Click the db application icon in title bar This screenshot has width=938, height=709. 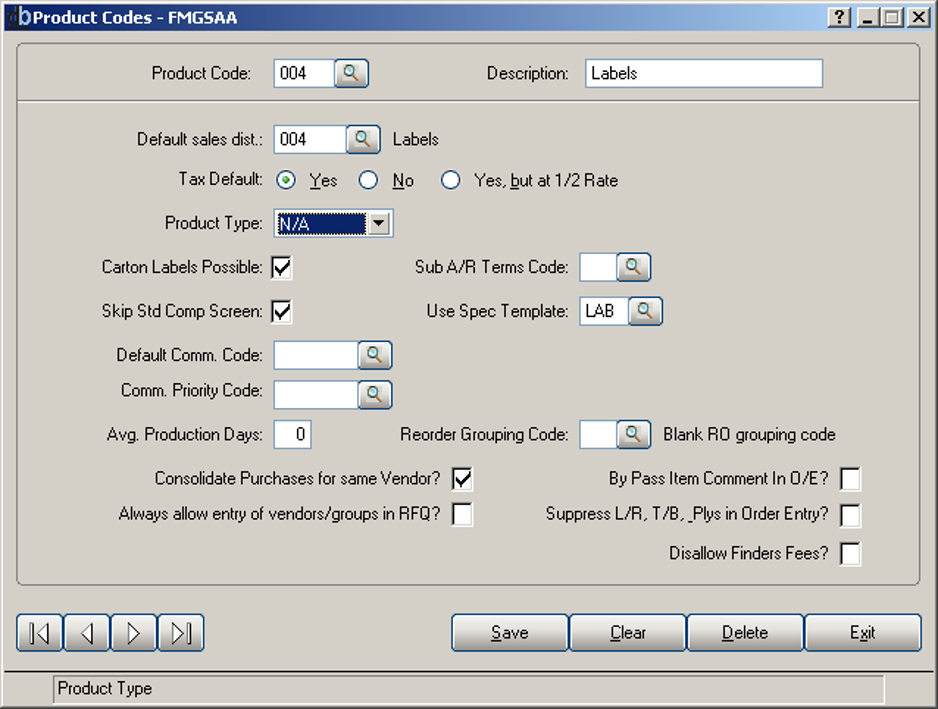click(x=19, y=17)
